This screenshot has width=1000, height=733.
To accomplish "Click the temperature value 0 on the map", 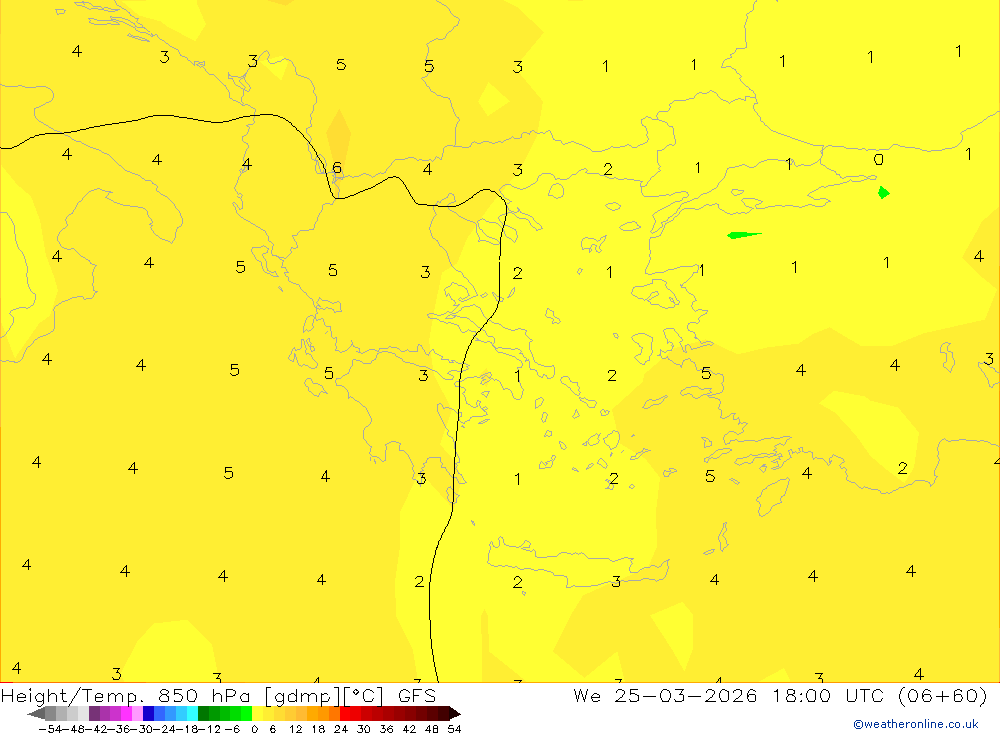I will pyautogui.click(x=878, y=159).
